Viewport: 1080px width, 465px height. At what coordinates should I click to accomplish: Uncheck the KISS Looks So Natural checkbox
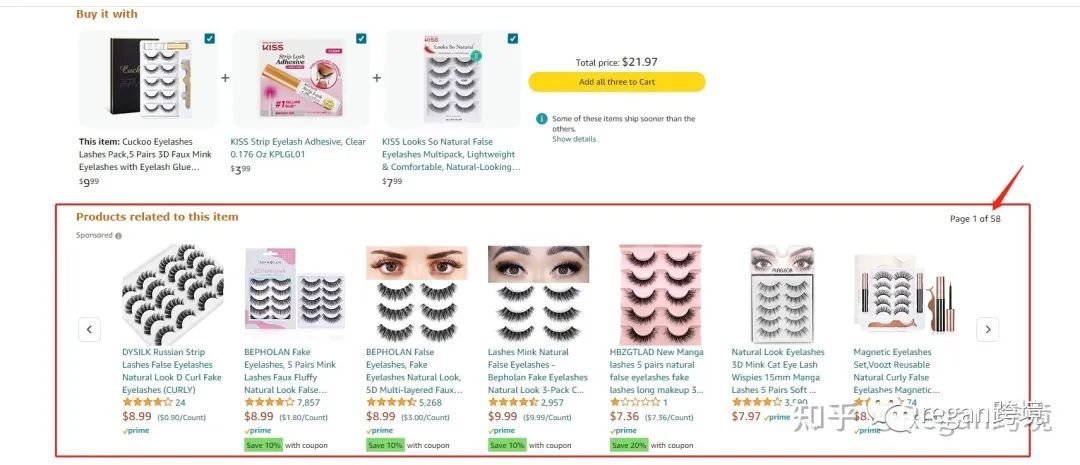coord(512,39)
